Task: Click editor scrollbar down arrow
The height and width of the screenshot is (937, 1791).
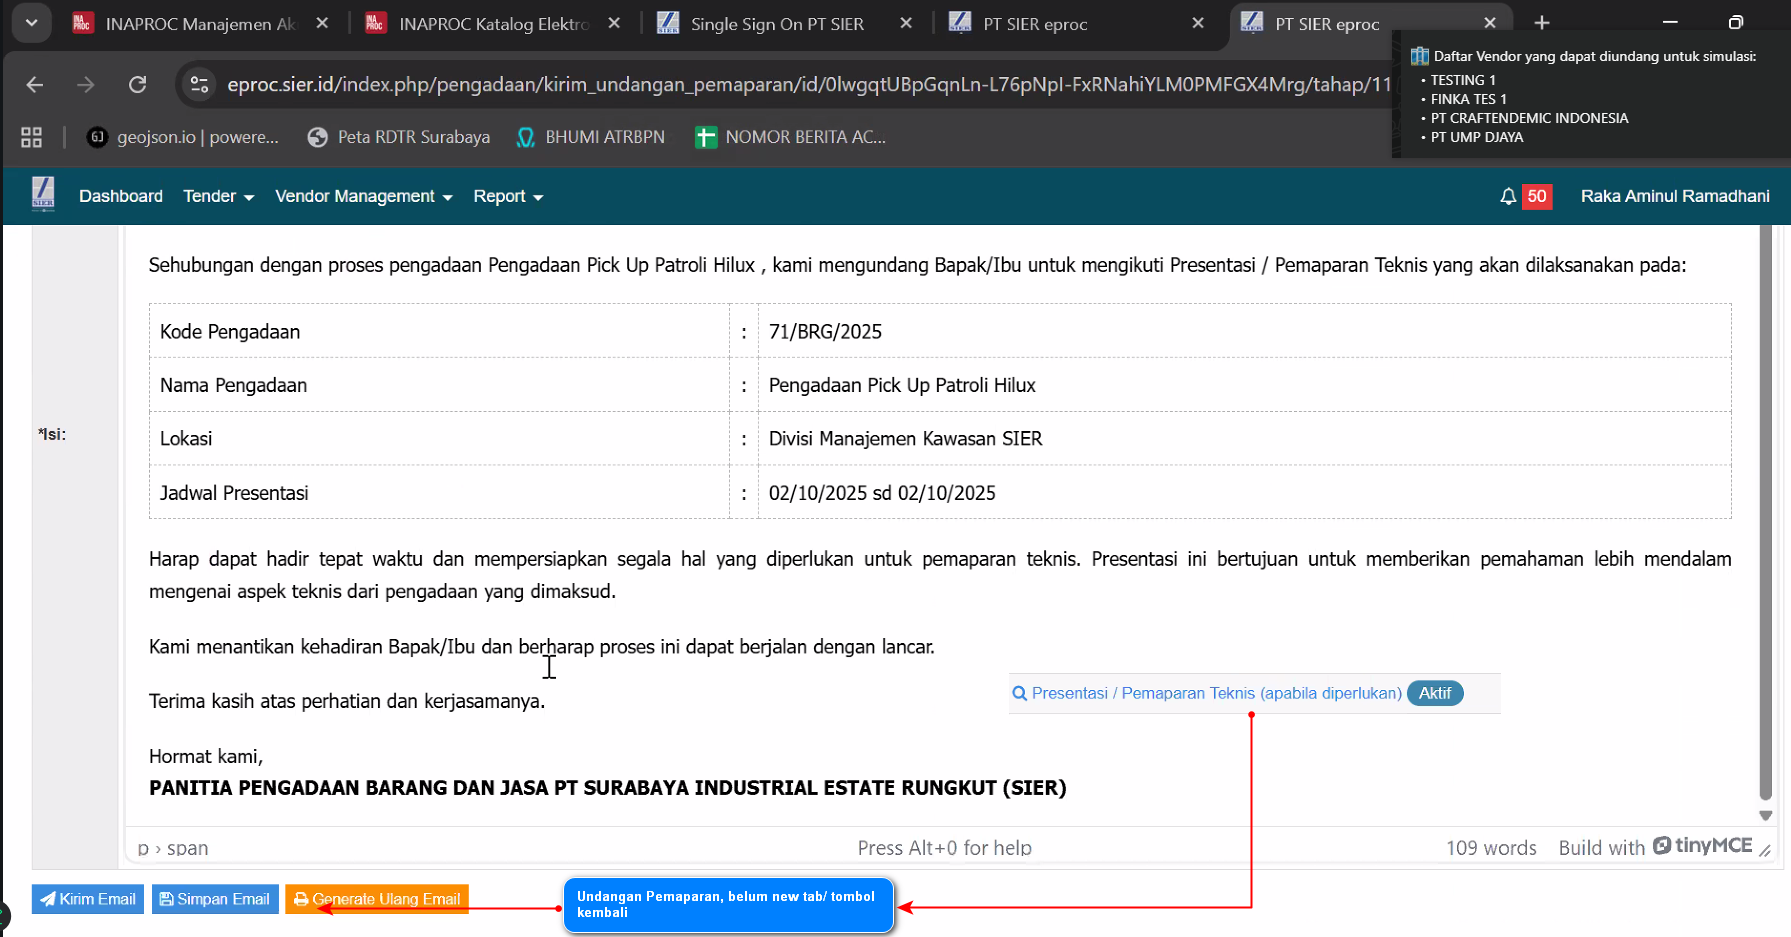Action: 1765,815
